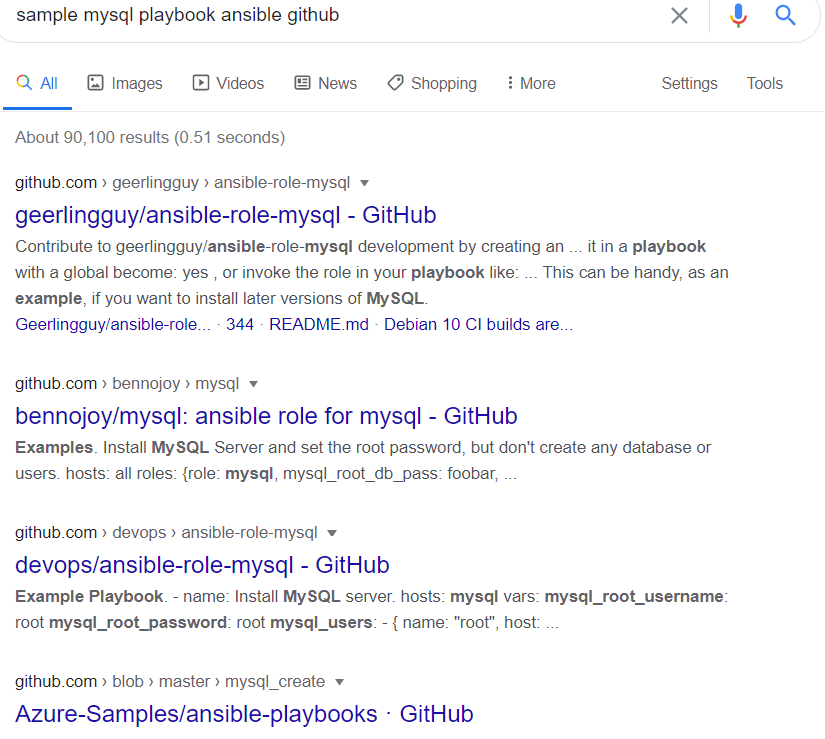Viewport: 825px width, 739px height.
Task: Click the snippet starting Examples. Install MySQL
Action: point(363,460)
